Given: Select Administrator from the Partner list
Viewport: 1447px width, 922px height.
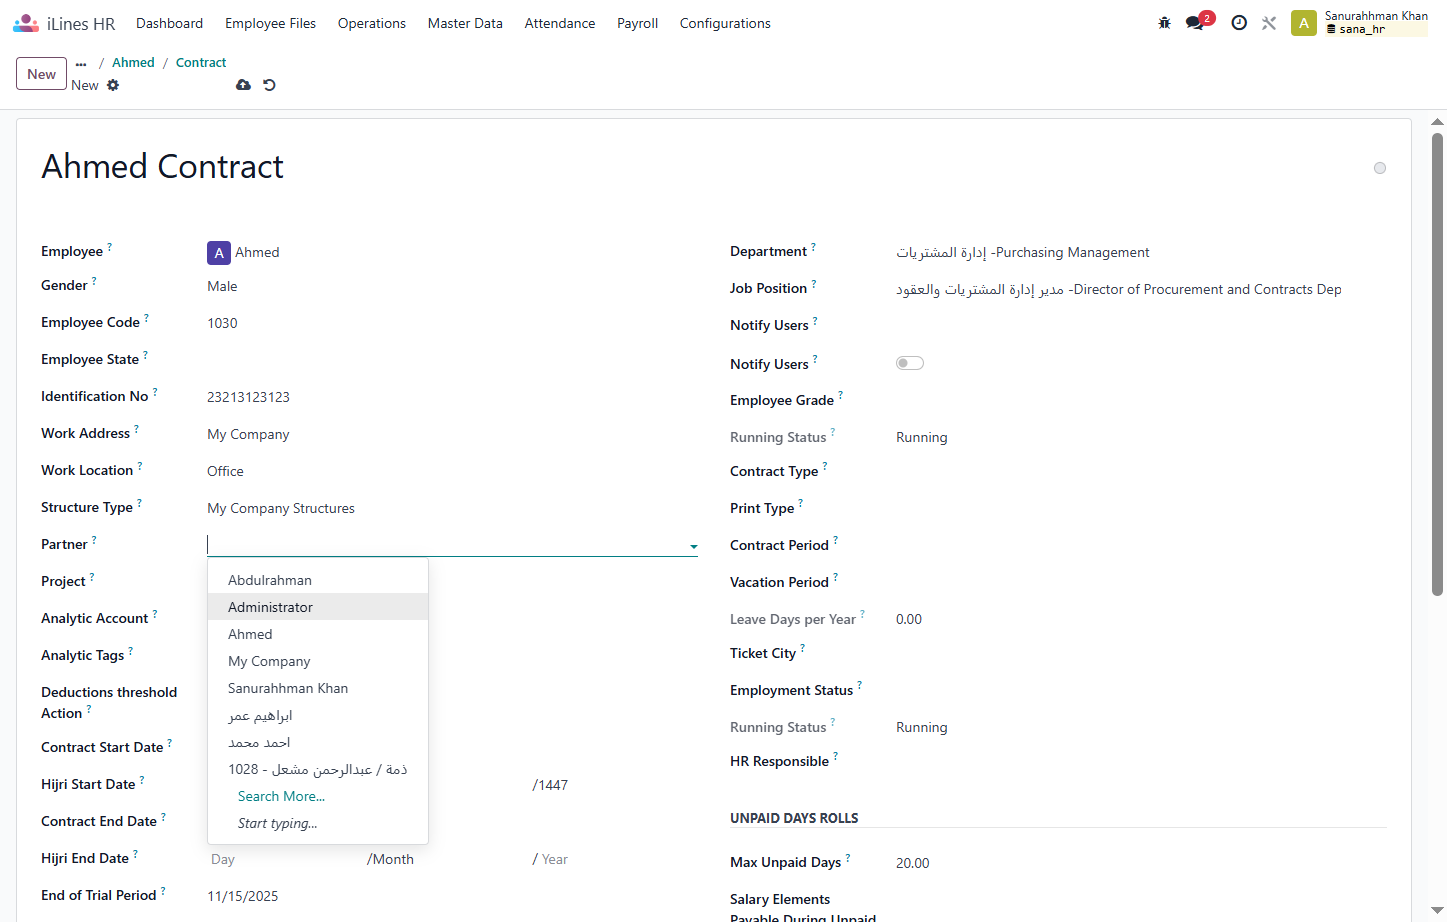Looking at the screenshot, I should pos(318,607).
